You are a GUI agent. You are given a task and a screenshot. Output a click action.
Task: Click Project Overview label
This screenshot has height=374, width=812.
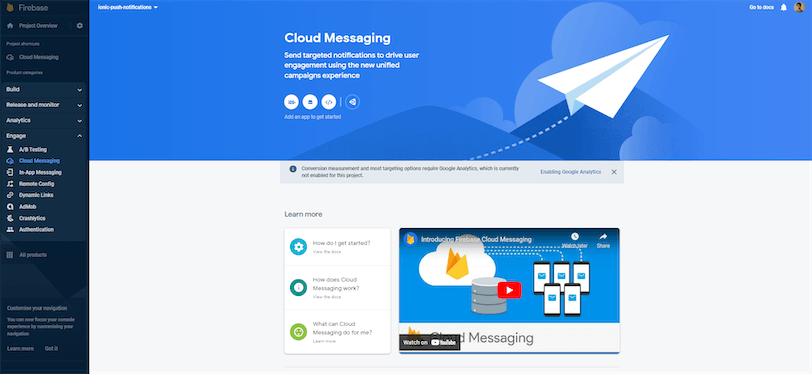coord(38,25)
